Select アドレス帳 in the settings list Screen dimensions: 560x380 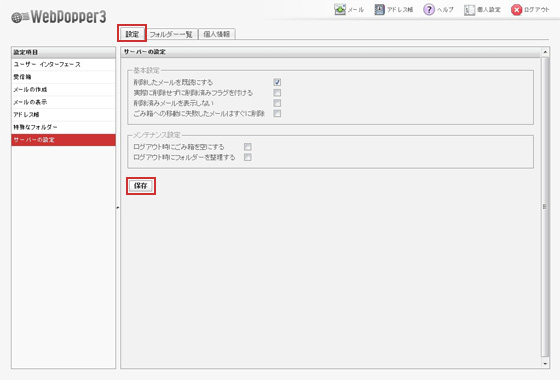click(x=64, y=115)
